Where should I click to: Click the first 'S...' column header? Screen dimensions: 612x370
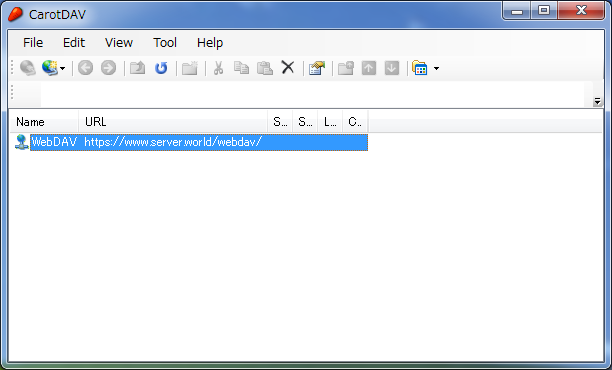(280, 122)
